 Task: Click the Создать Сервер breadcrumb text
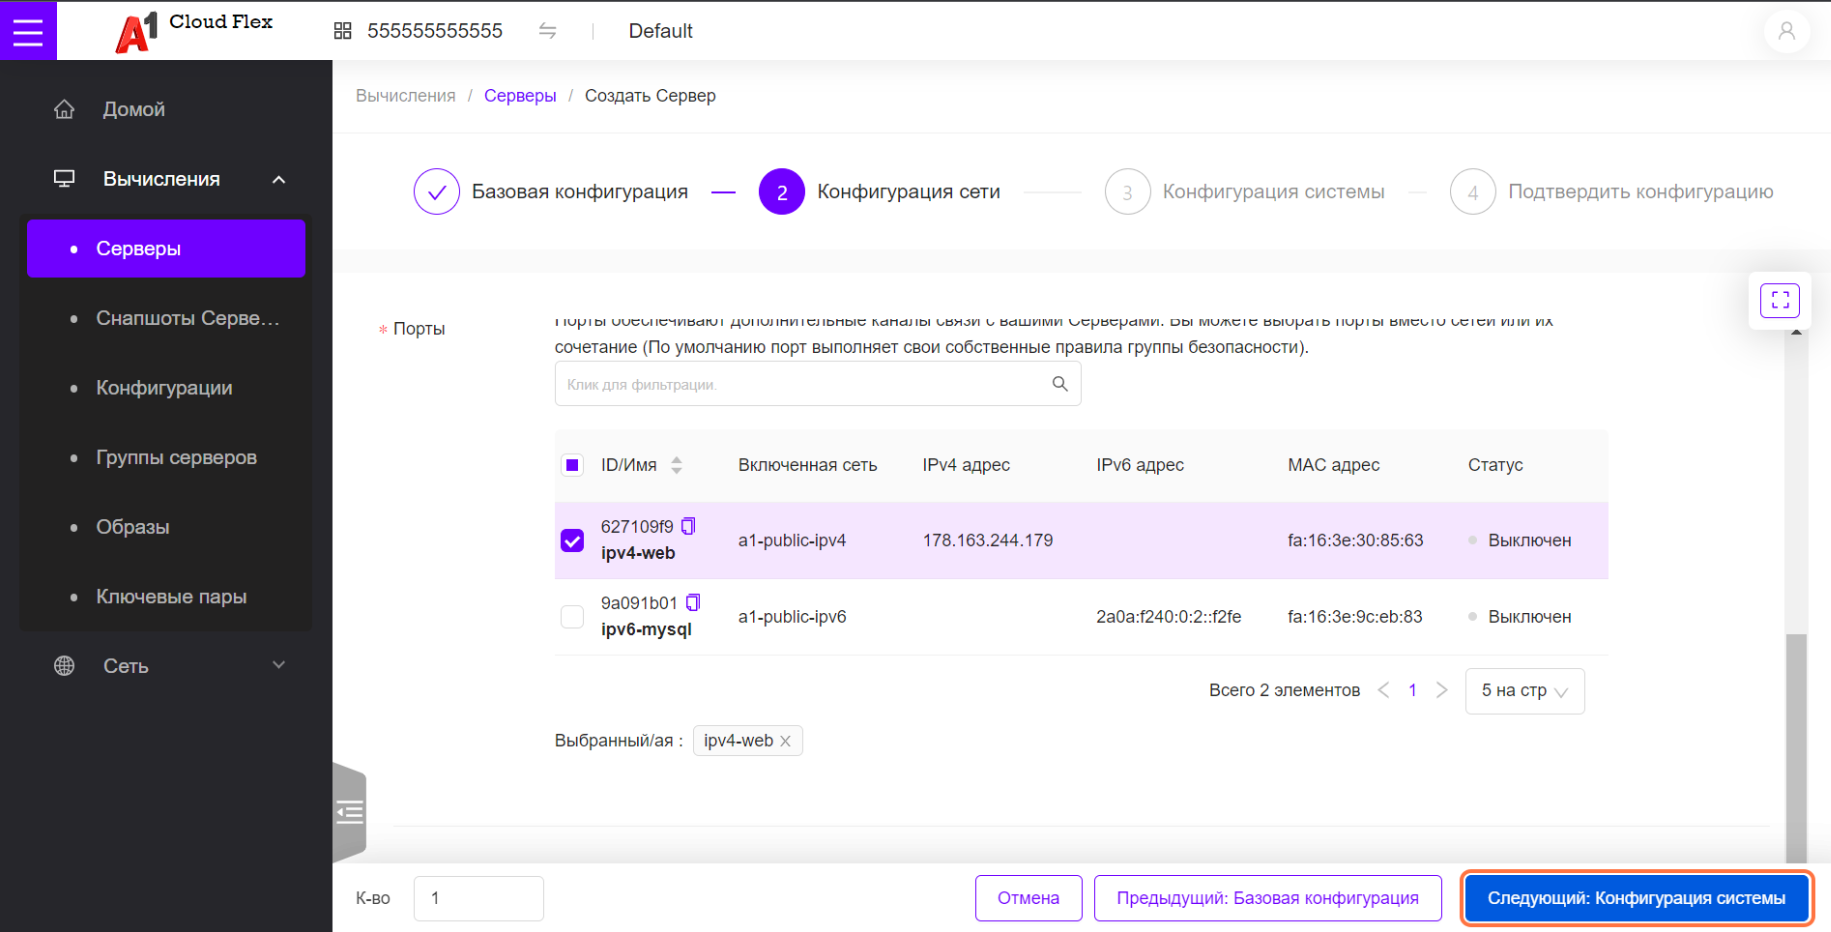[650, 96]
